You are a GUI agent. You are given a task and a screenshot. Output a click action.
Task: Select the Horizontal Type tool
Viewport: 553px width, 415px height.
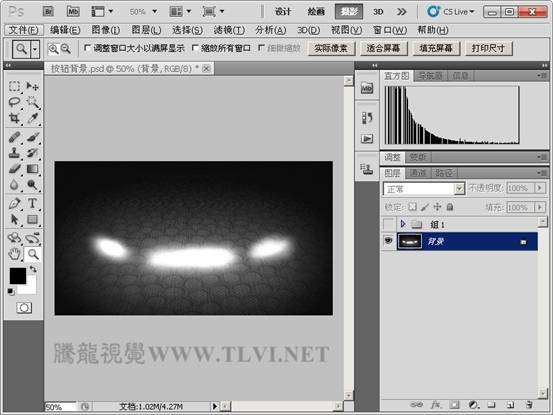tap(32, 203)
